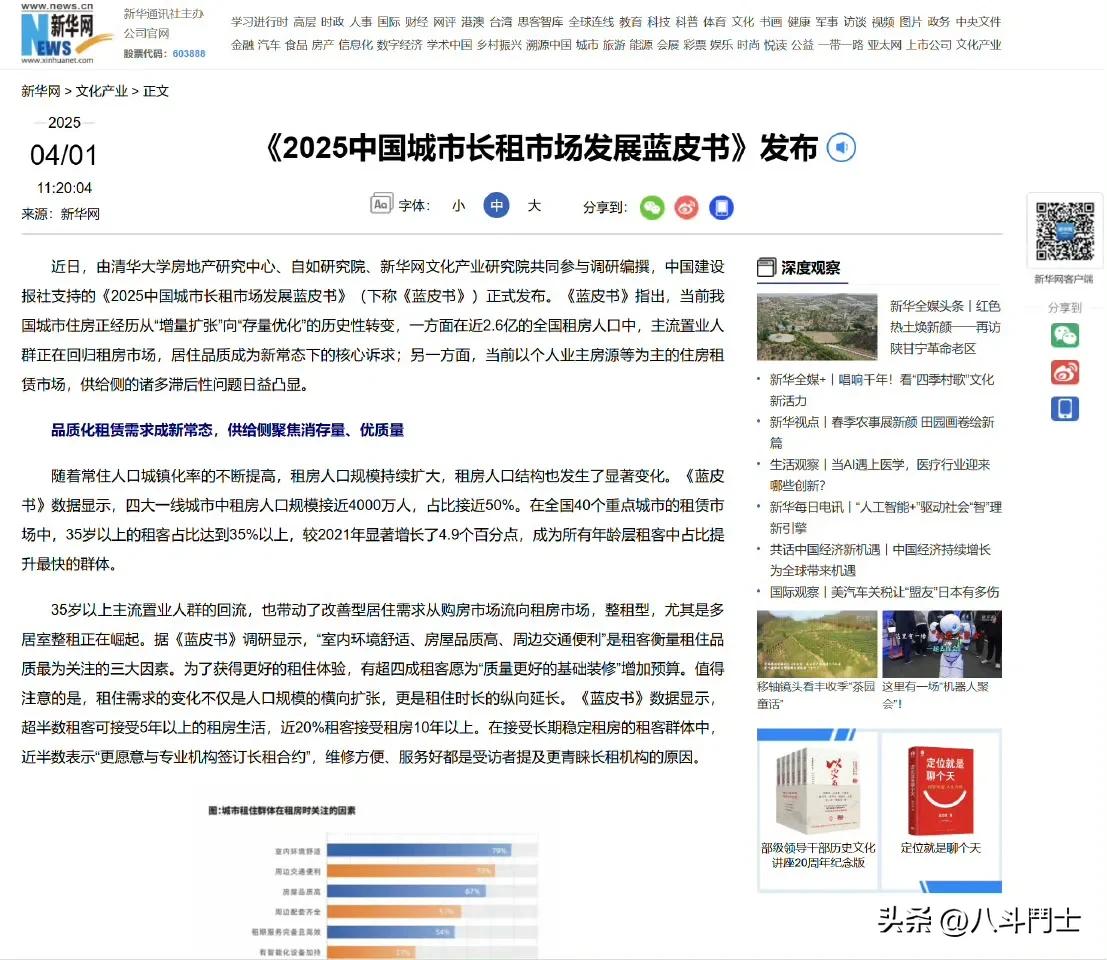Click the floating sidebar WeChat icon

1065,335
